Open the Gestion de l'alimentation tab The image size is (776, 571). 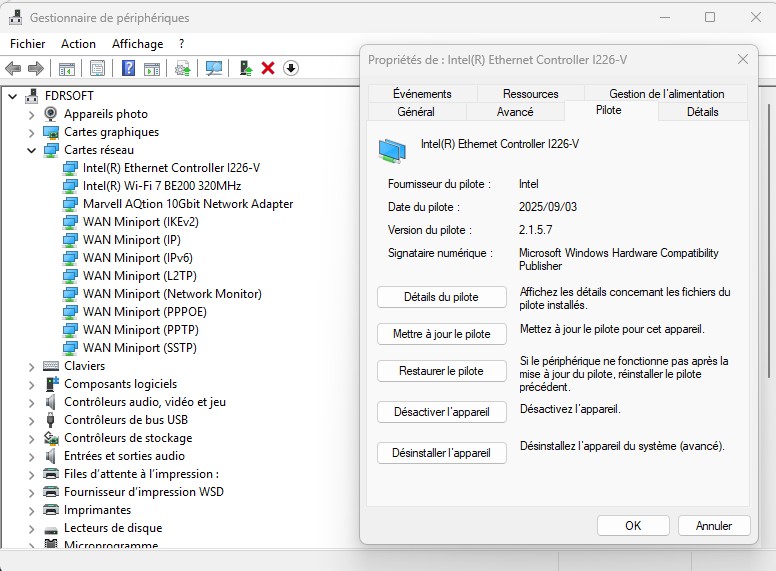coord(666,94)
